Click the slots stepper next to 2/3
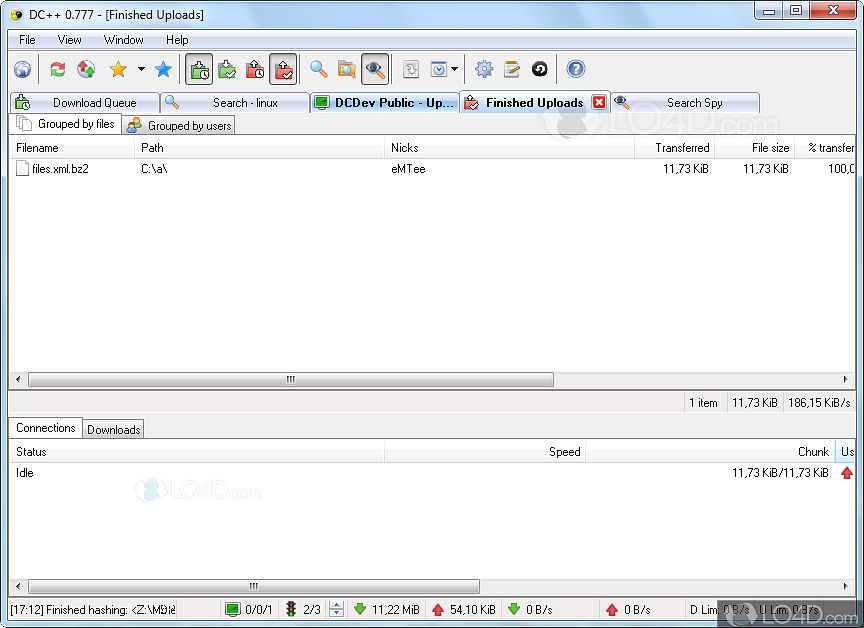The width and height of the screenshot is (864, 628). [335, 609]
